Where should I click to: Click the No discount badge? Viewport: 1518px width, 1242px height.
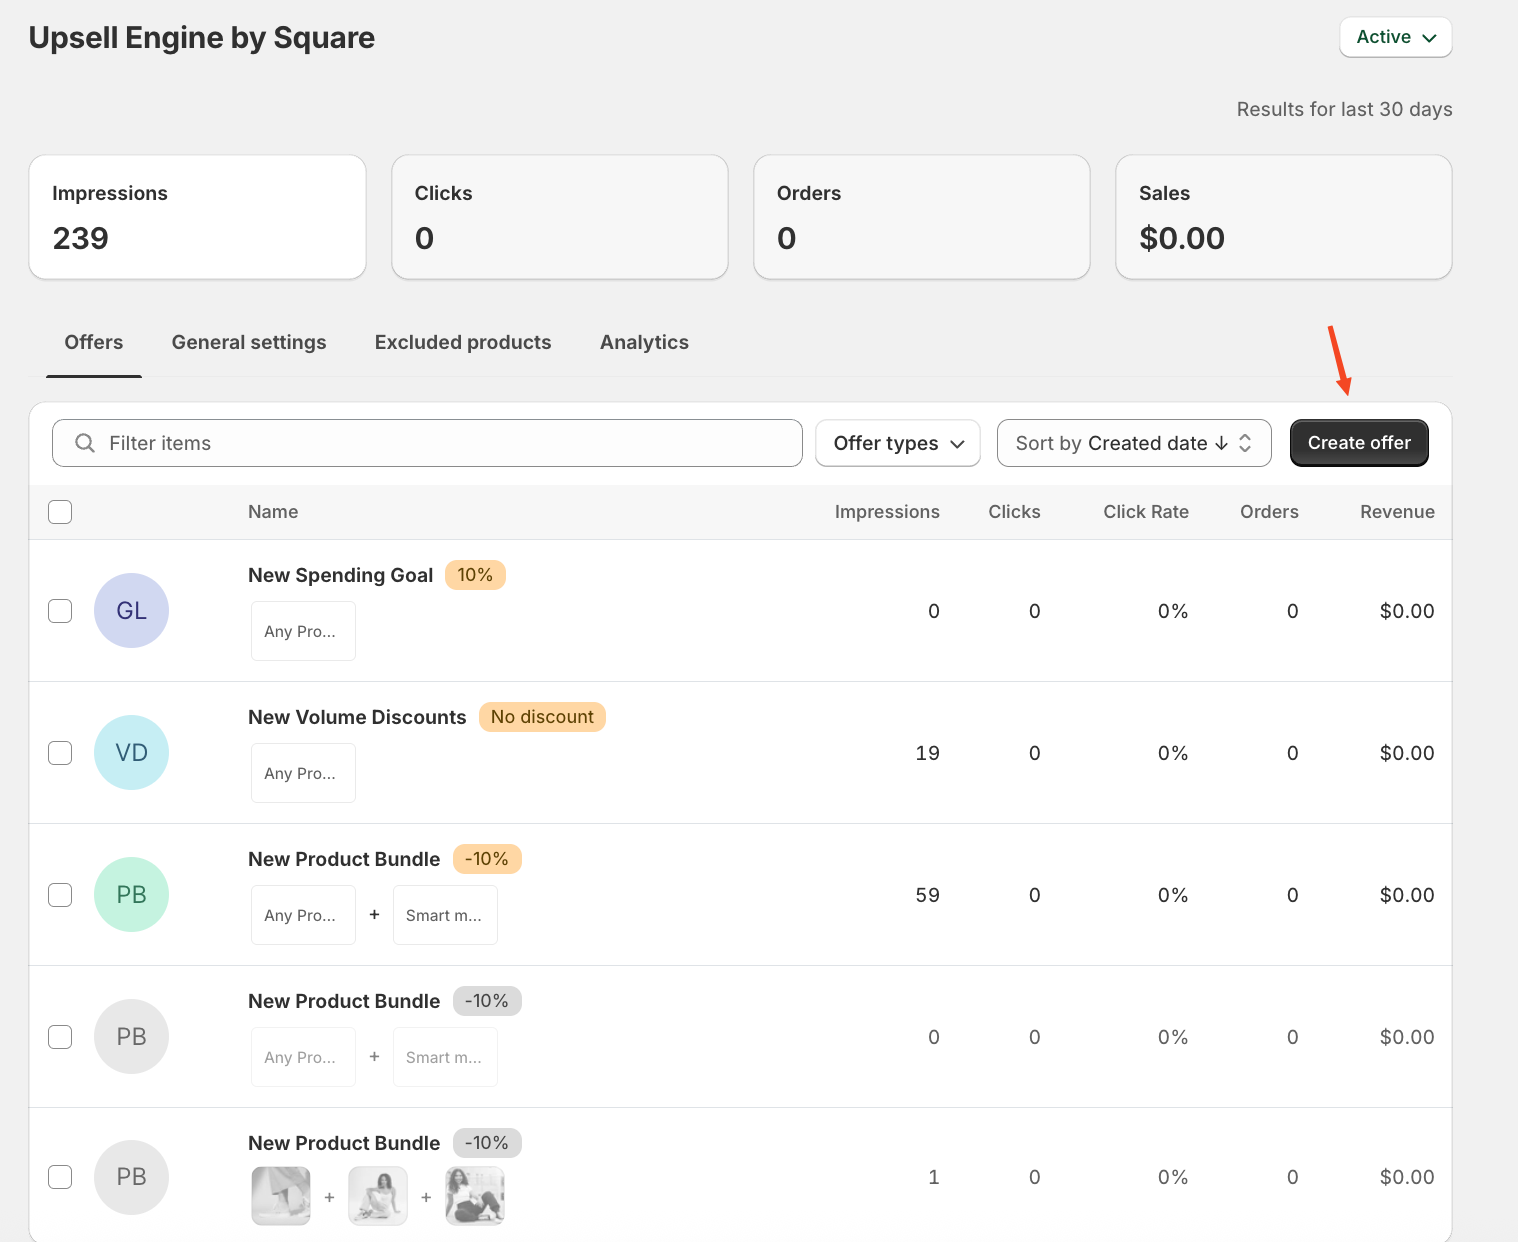click(542, 717)
